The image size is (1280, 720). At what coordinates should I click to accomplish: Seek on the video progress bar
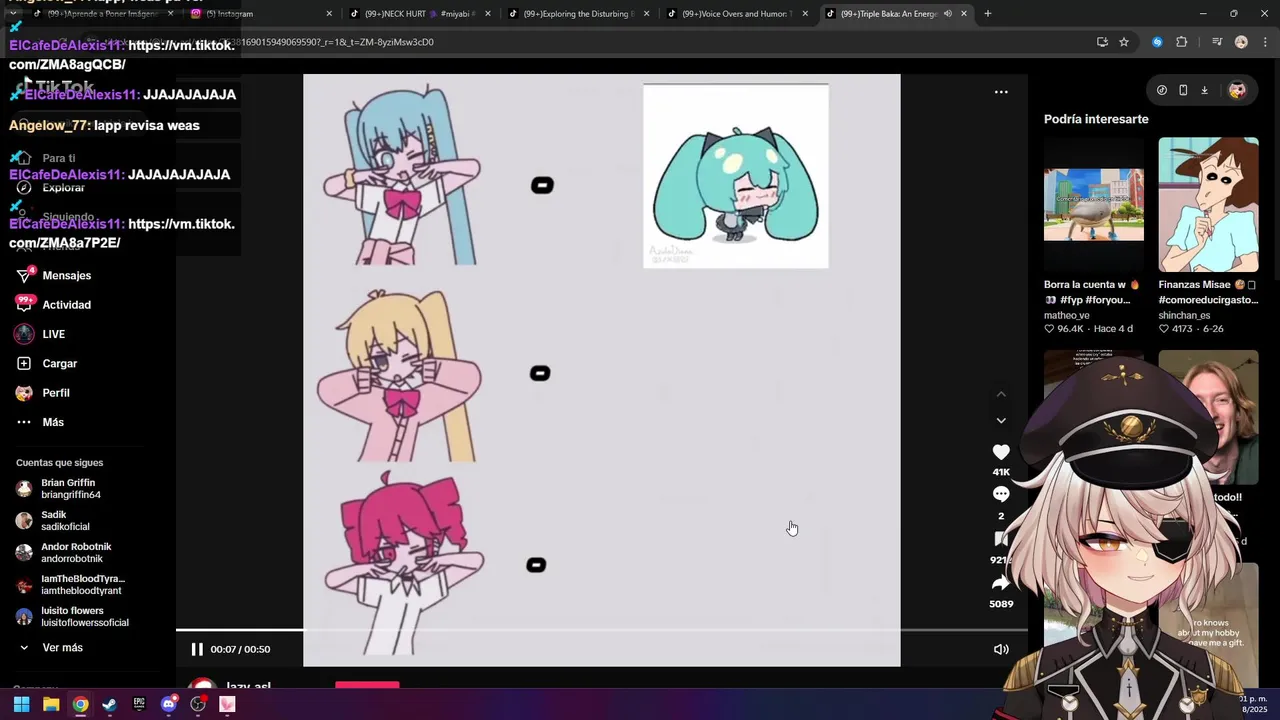(602, 630)
